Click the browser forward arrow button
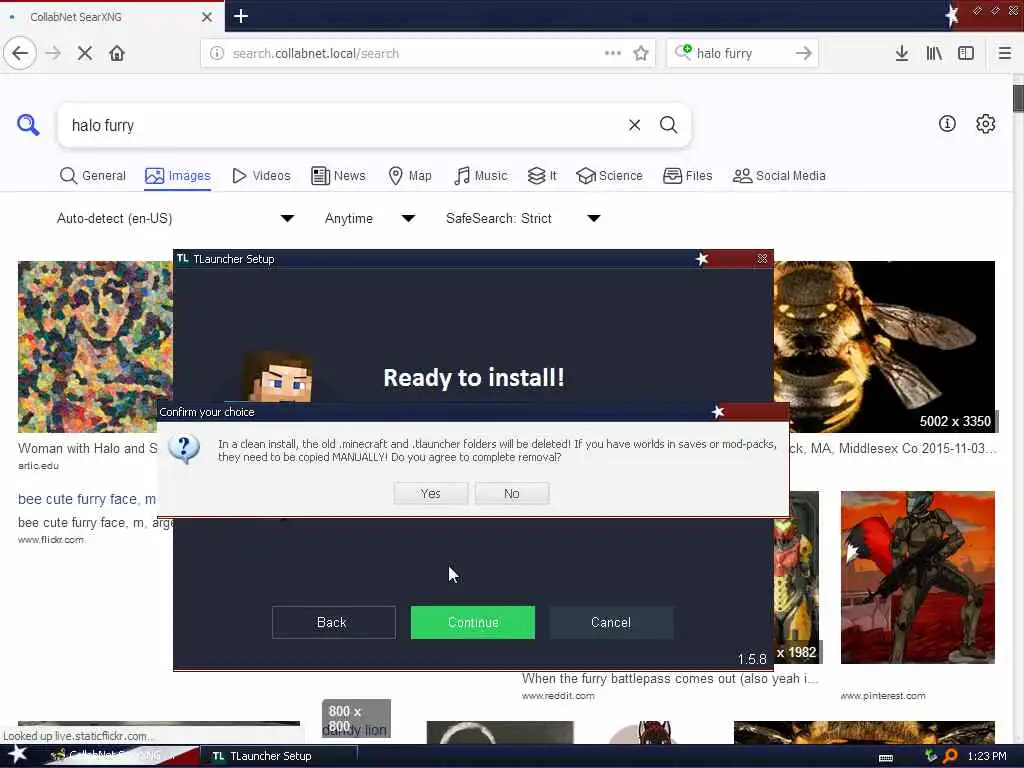 point(53,53)
